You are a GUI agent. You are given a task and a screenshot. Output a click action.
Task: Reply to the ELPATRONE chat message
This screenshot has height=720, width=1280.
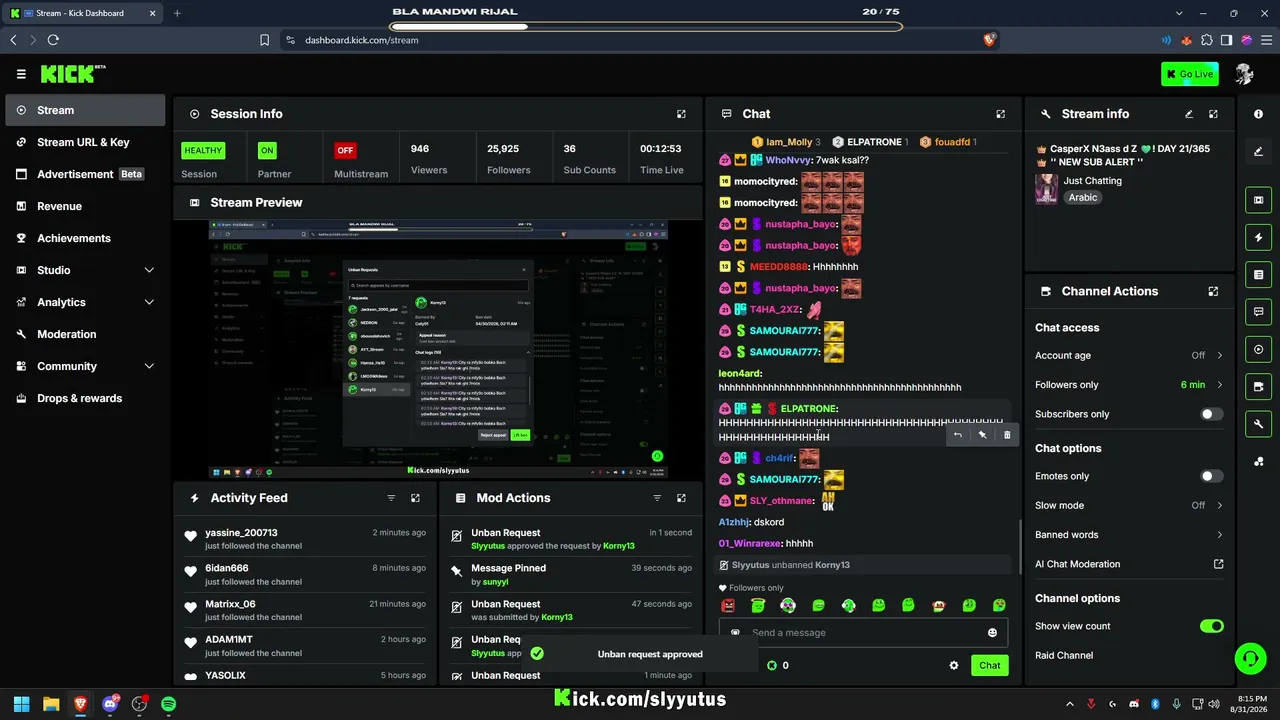[958, 435]
